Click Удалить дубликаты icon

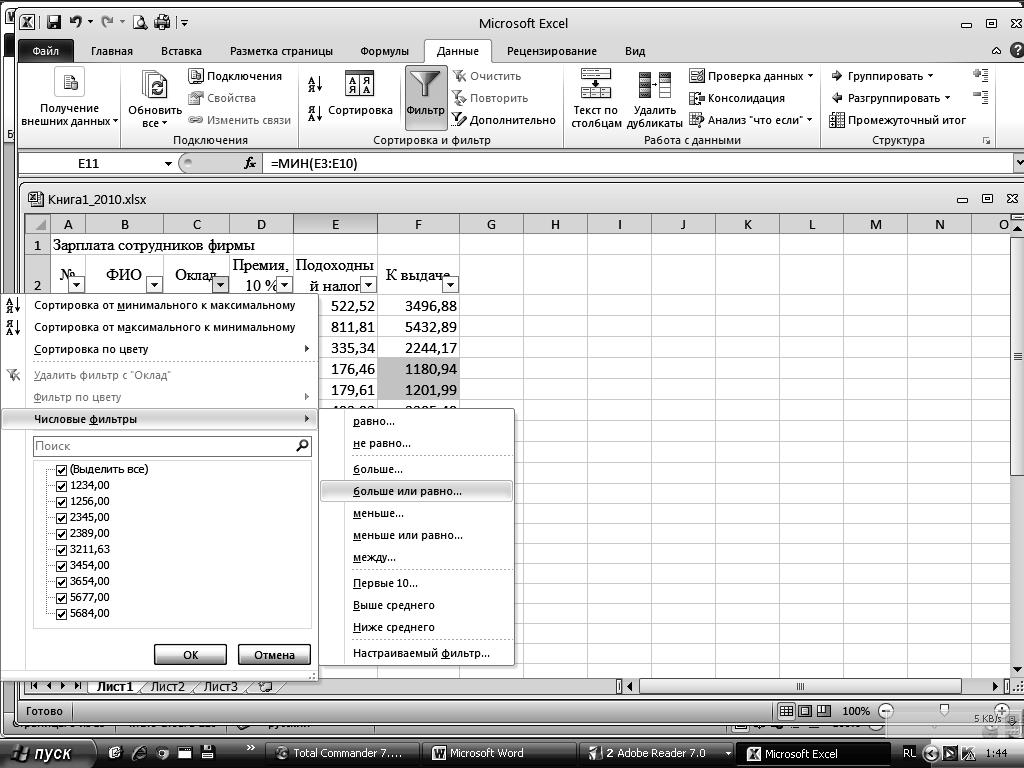tap(654, 85)
